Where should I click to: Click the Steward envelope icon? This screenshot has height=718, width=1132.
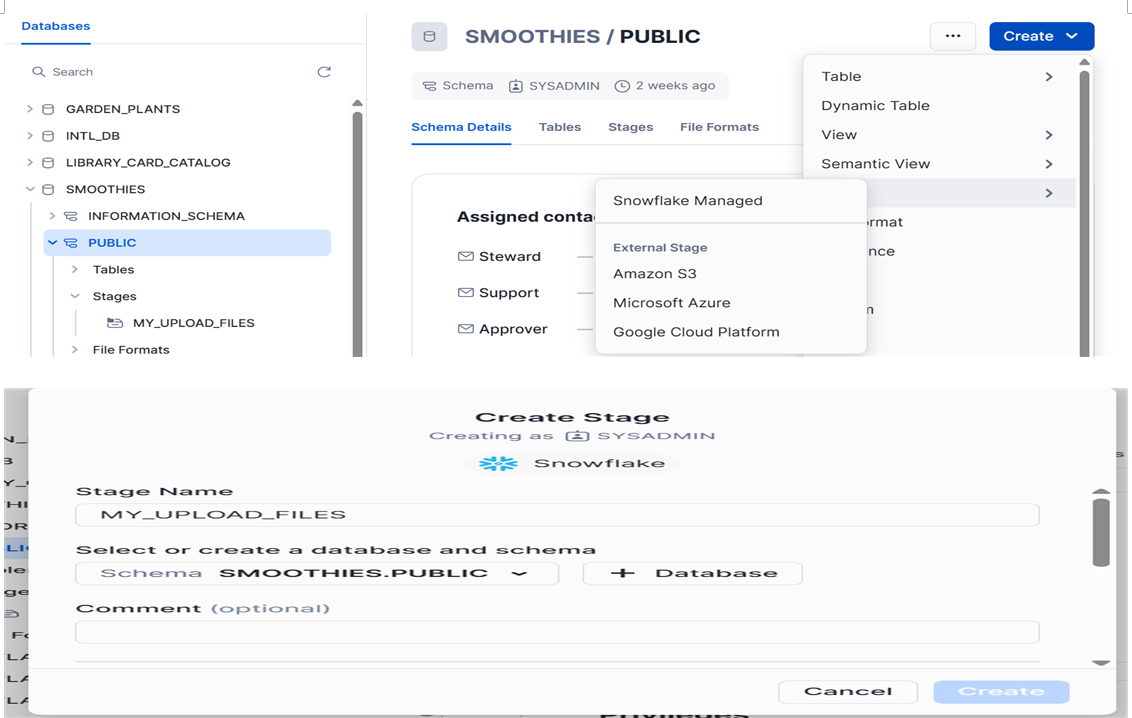465,257
